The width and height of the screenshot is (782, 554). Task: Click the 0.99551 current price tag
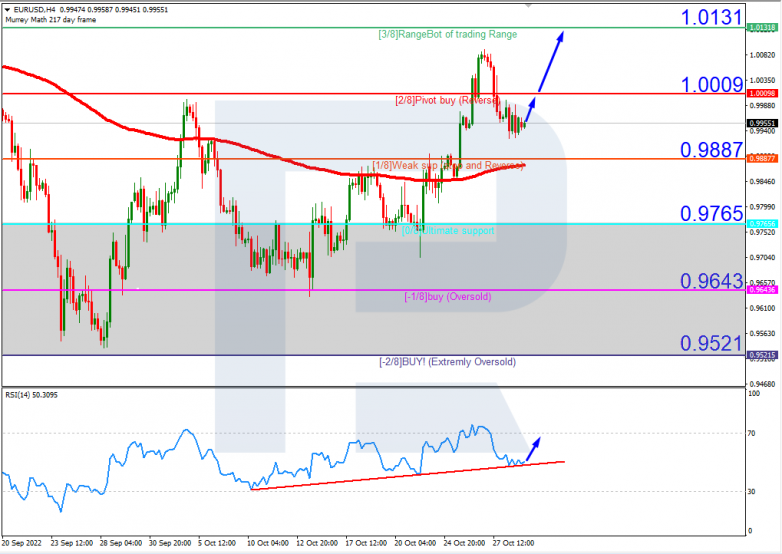763,123
